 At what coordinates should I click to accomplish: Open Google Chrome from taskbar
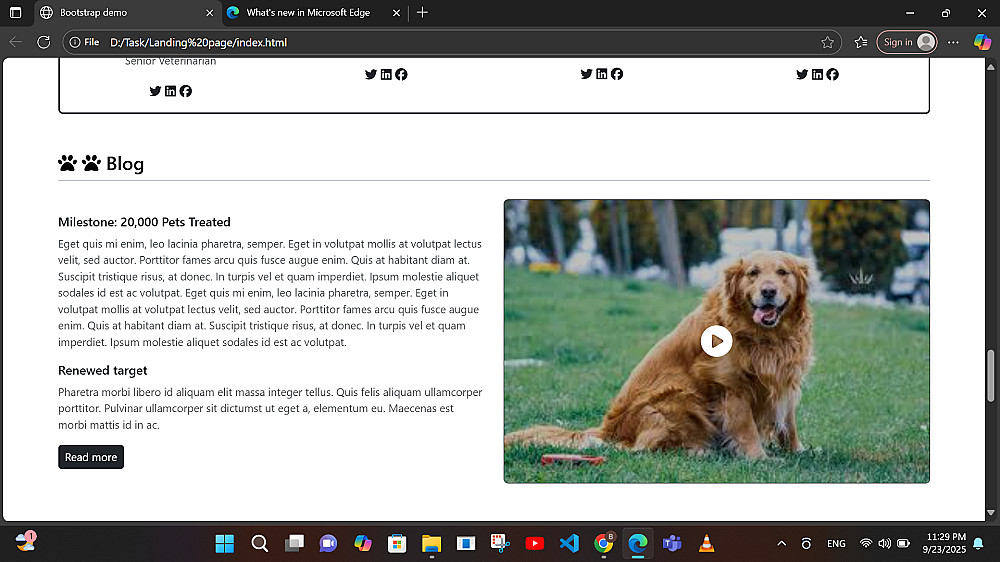(603, 544)
